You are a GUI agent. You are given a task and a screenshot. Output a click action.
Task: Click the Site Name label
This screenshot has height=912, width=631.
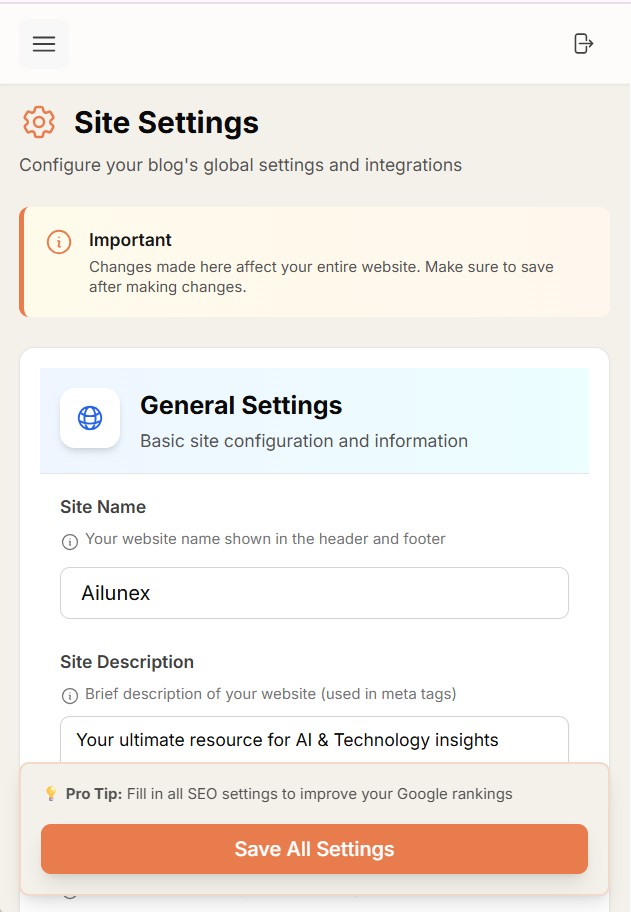coord(103,507)
